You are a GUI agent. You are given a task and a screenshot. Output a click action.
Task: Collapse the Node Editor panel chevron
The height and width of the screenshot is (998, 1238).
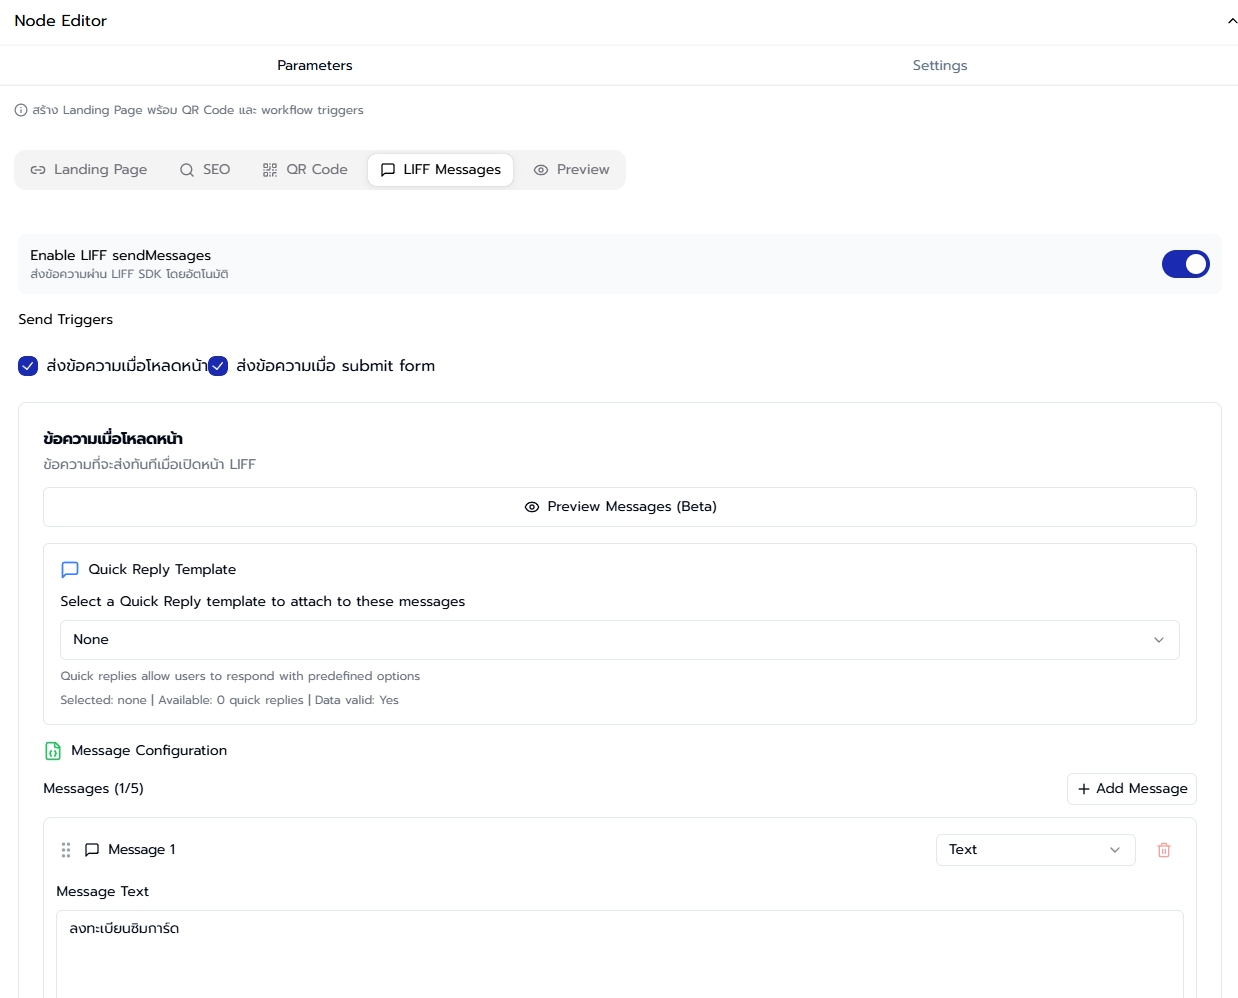1232,20
